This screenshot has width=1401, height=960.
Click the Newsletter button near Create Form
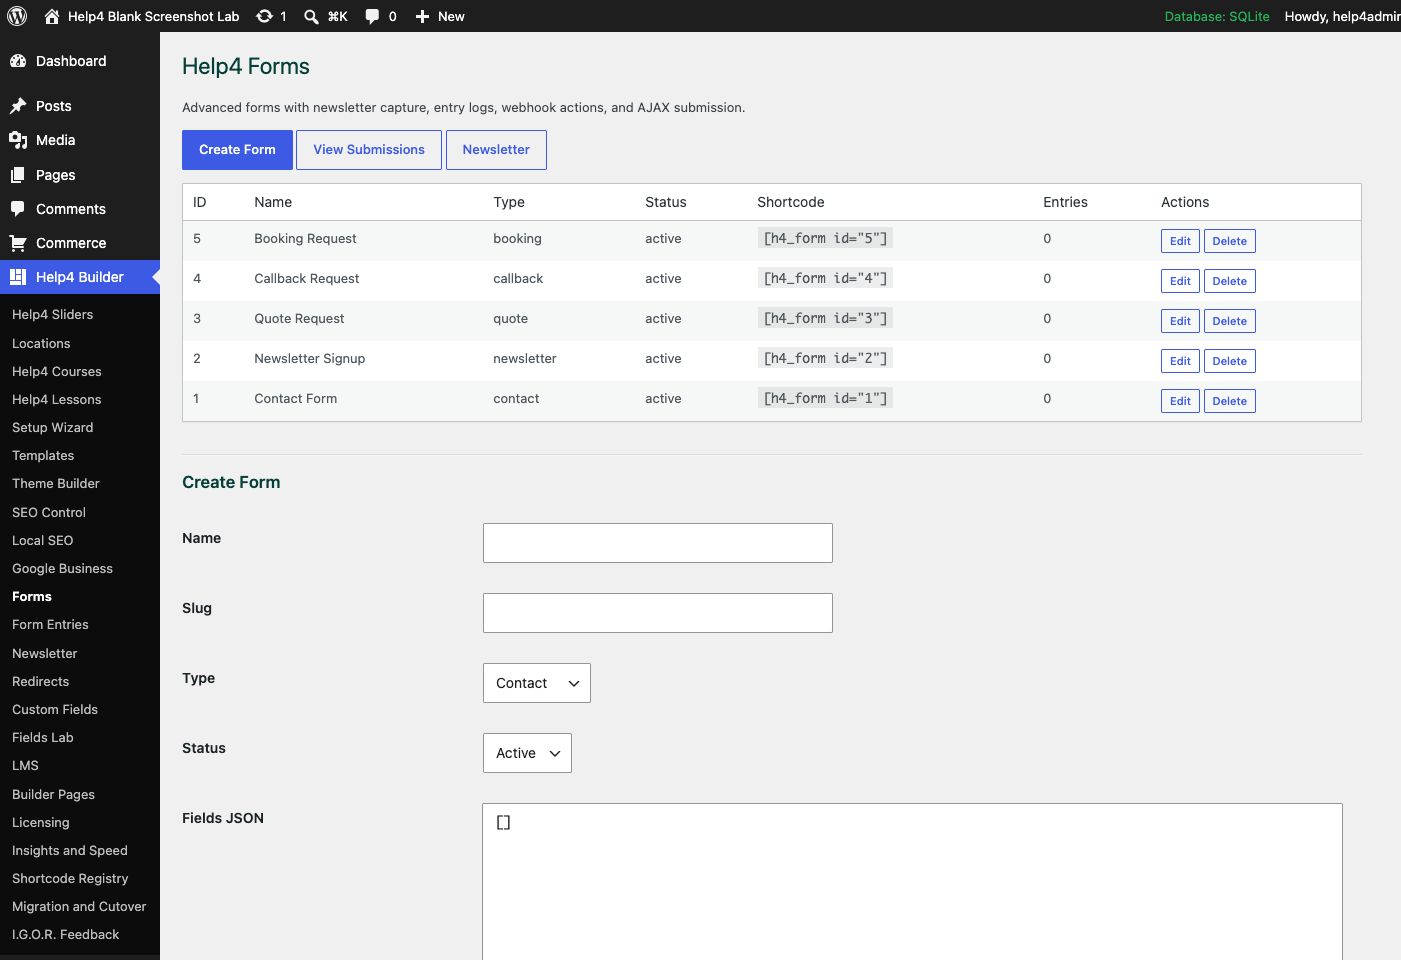coord(496,150)
